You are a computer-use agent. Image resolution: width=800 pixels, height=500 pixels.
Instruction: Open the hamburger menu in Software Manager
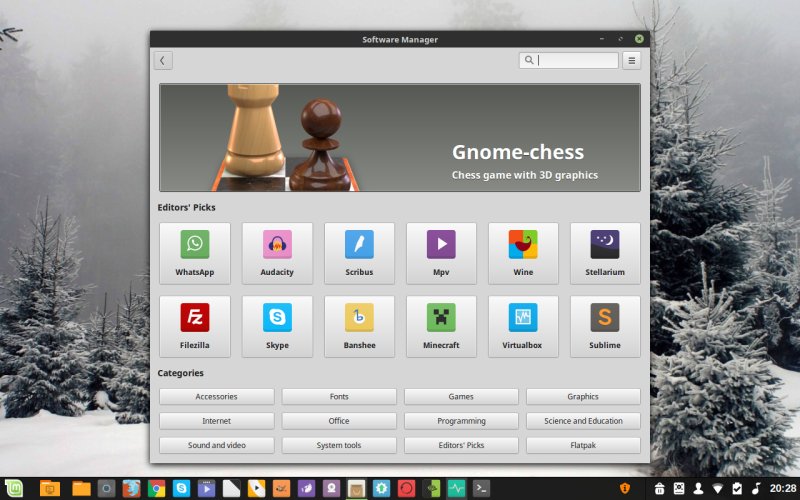tap(632, 60)
